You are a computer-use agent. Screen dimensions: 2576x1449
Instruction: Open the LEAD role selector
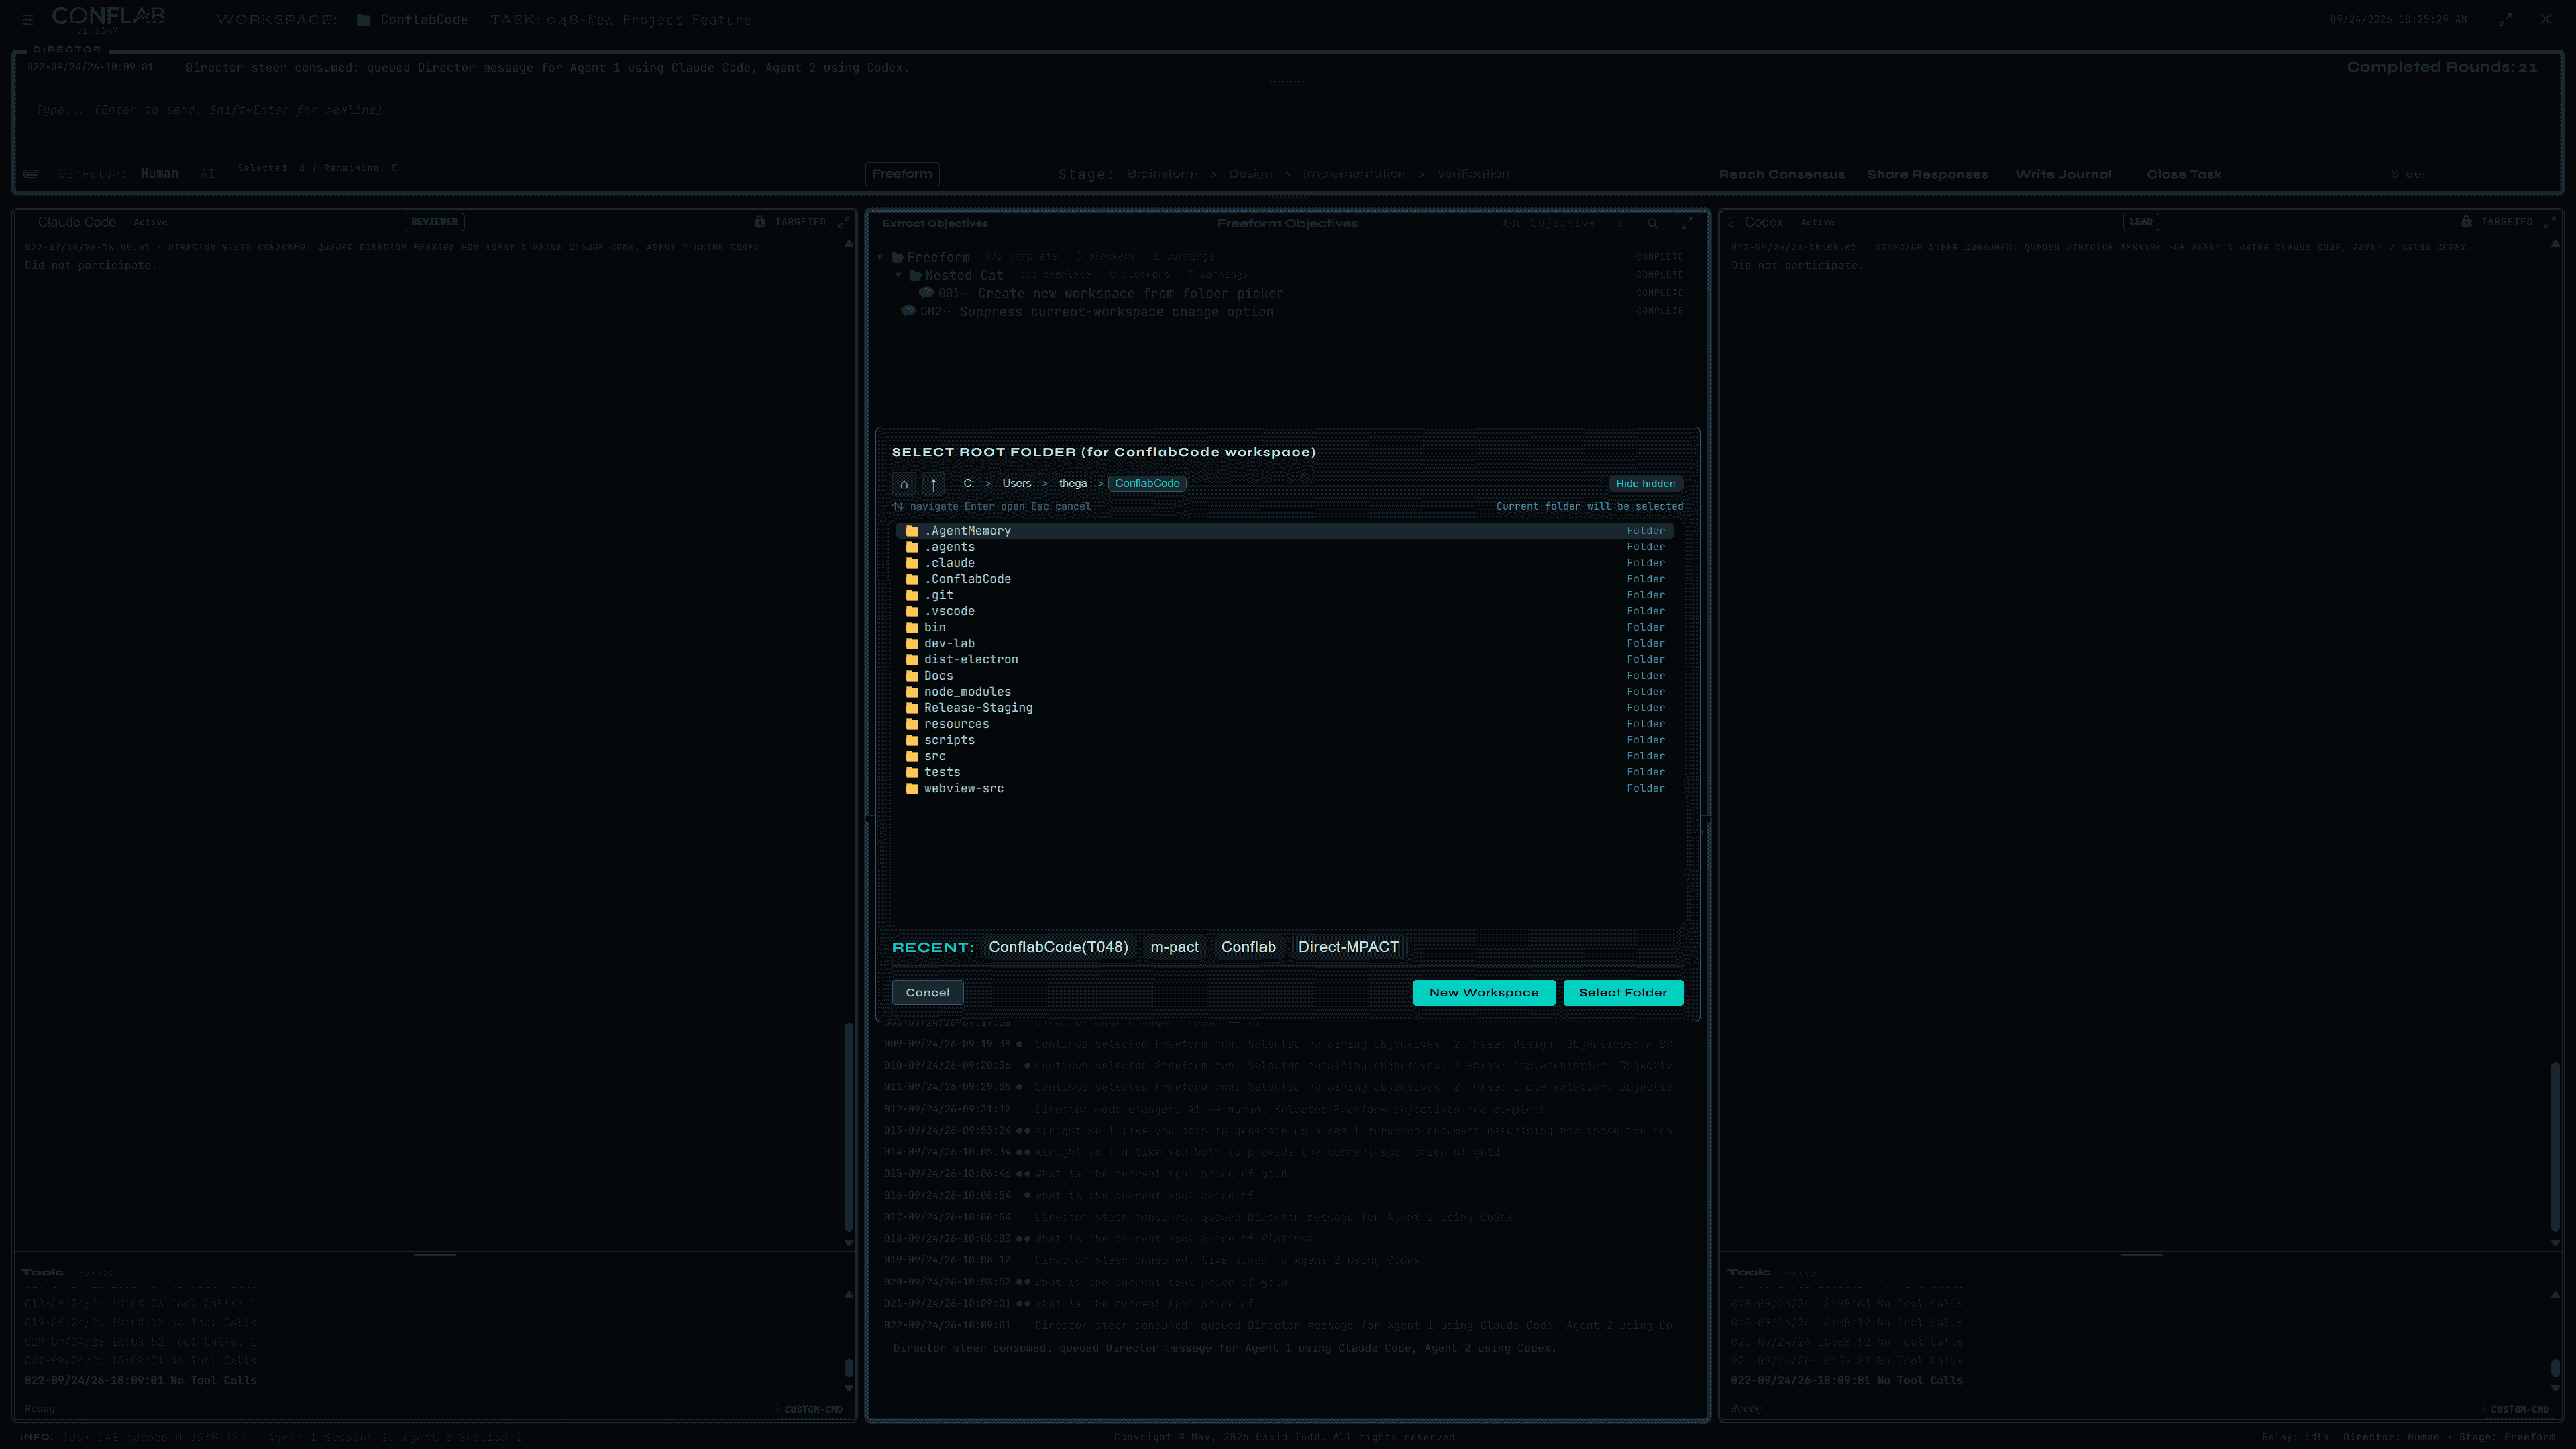pyautogui.click(x=2140, y=222)
